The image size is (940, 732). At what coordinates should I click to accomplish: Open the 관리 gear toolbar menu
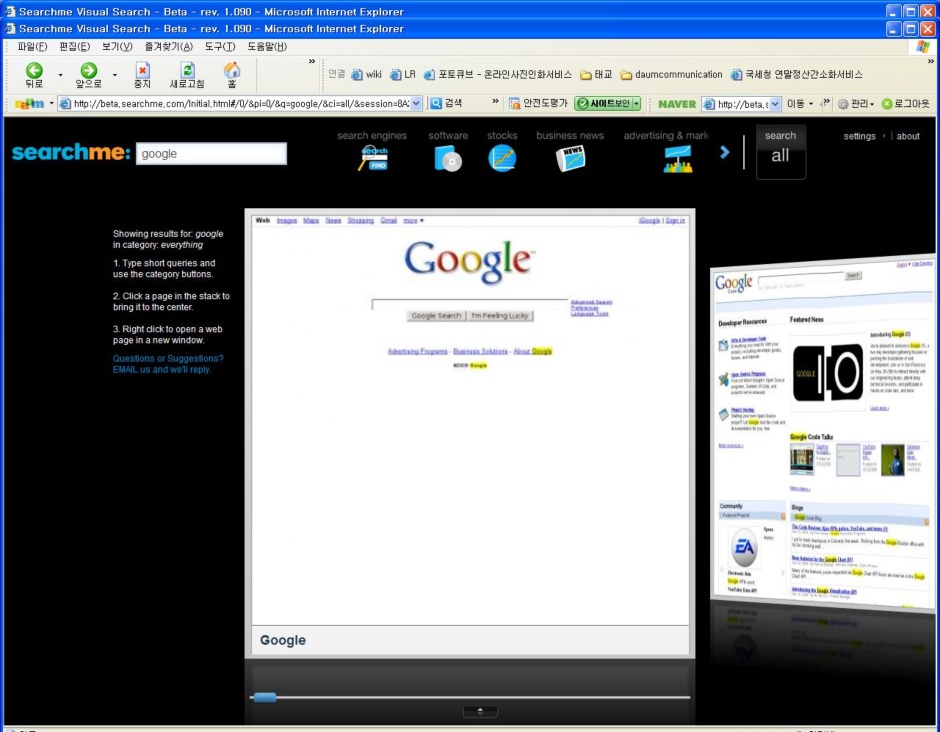[855, 104]
